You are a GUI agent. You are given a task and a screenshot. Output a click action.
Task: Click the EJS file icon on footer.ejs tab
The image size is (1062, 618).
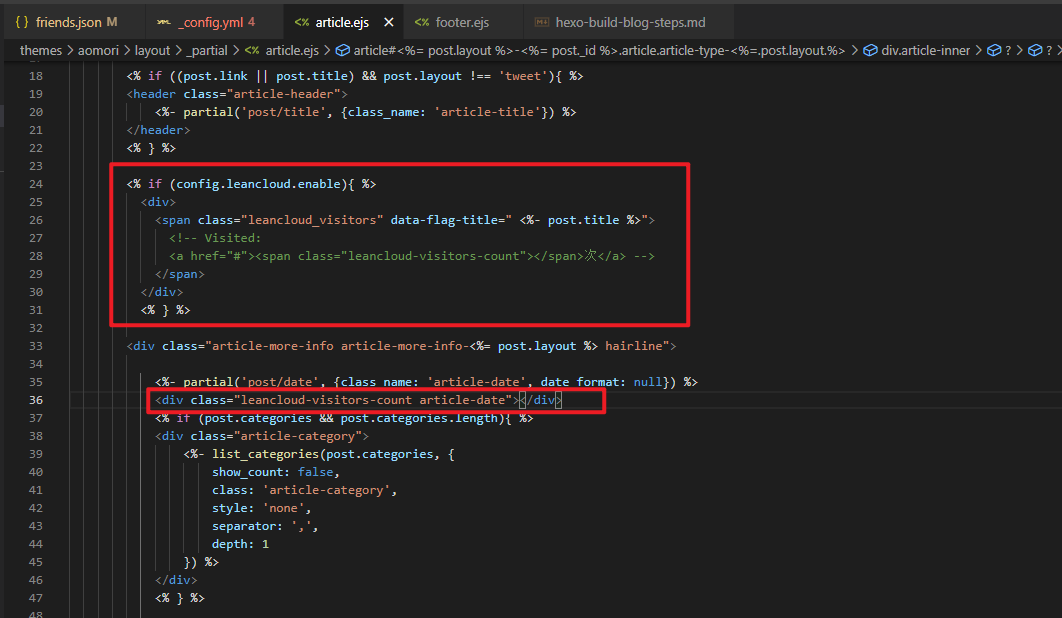tap(422, 21)
